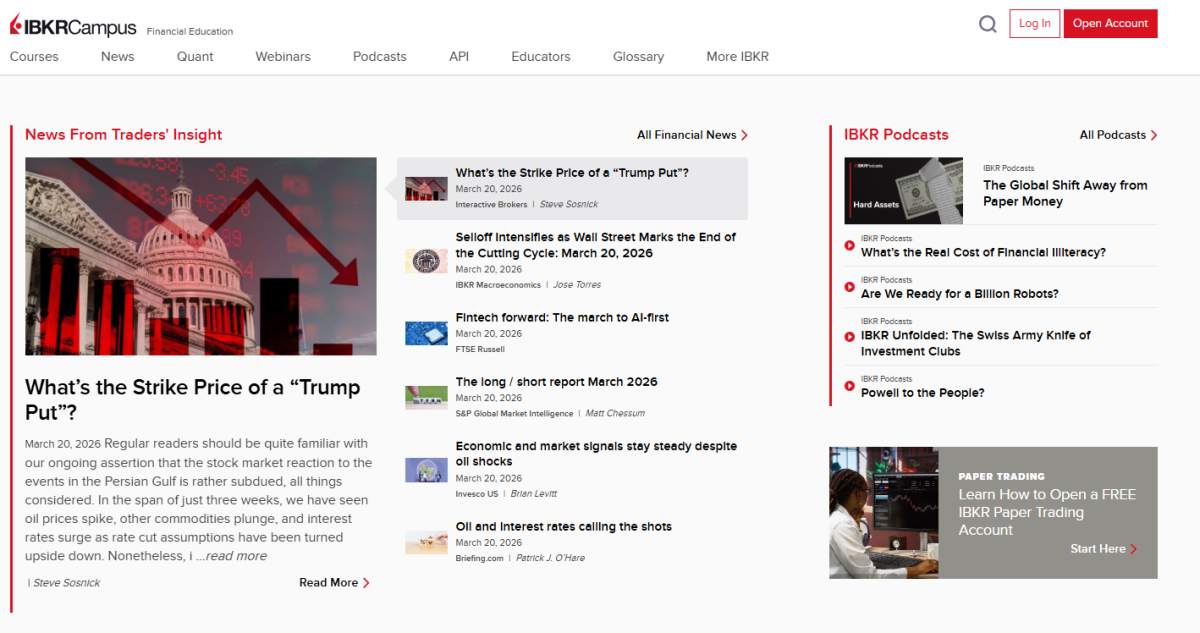Click play icon beside Real Cost of Financial Illiteracy
The height and width of the screenshot is (633, 1200).
[850, 245]
